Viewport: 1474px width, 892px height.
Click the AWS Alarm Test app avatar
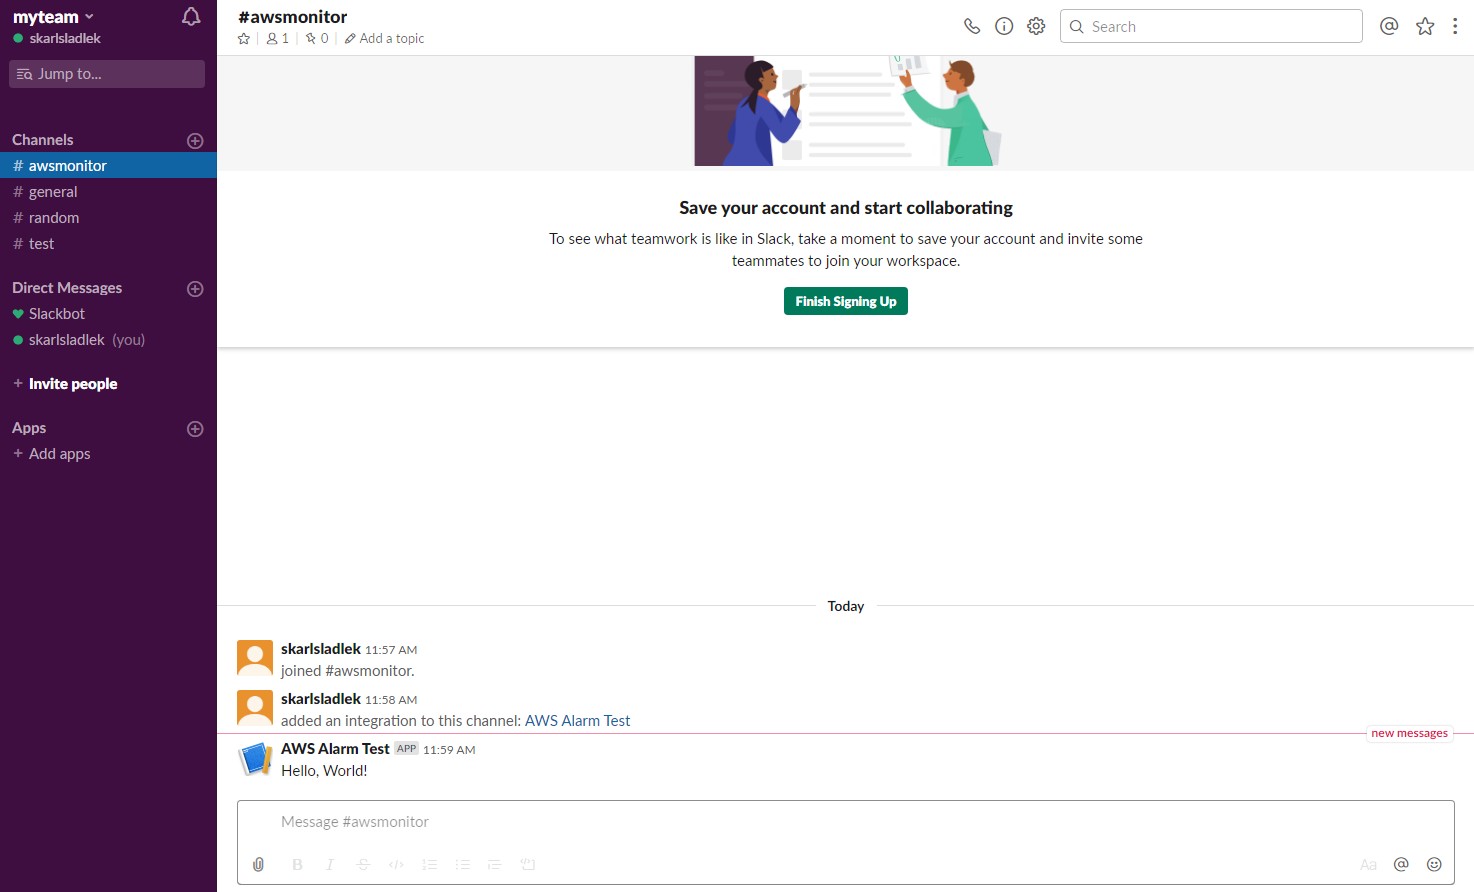click(x=255, y=758)
